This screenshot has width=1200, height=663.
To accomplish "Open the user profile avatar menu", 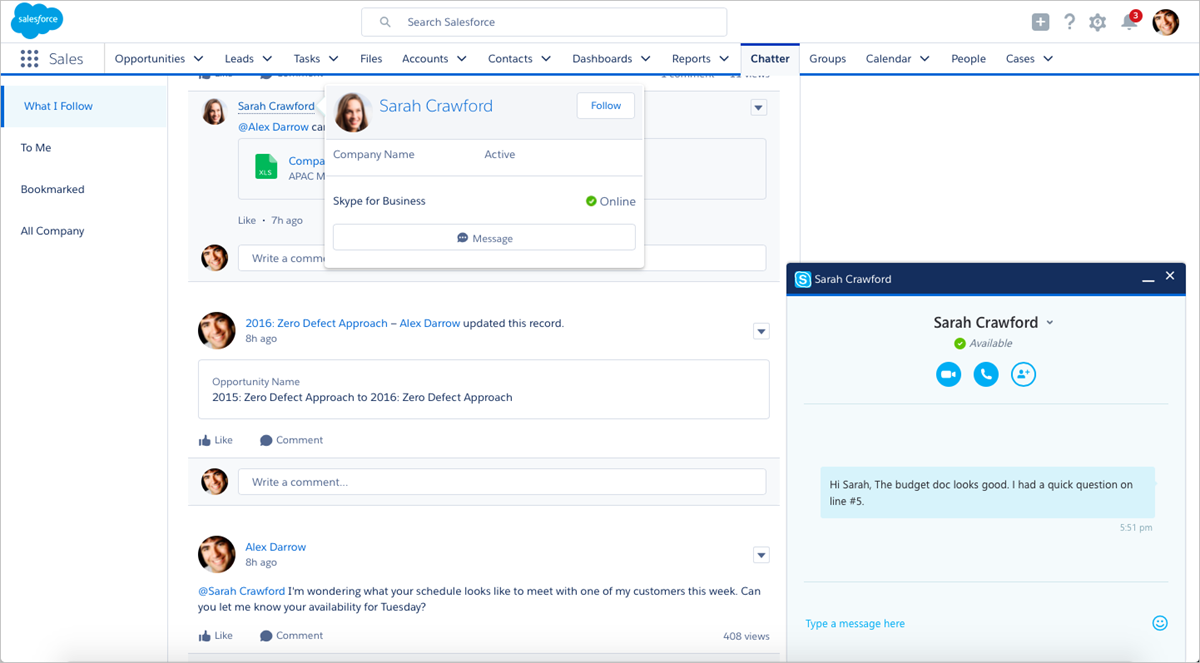I will coord(1166,22).
